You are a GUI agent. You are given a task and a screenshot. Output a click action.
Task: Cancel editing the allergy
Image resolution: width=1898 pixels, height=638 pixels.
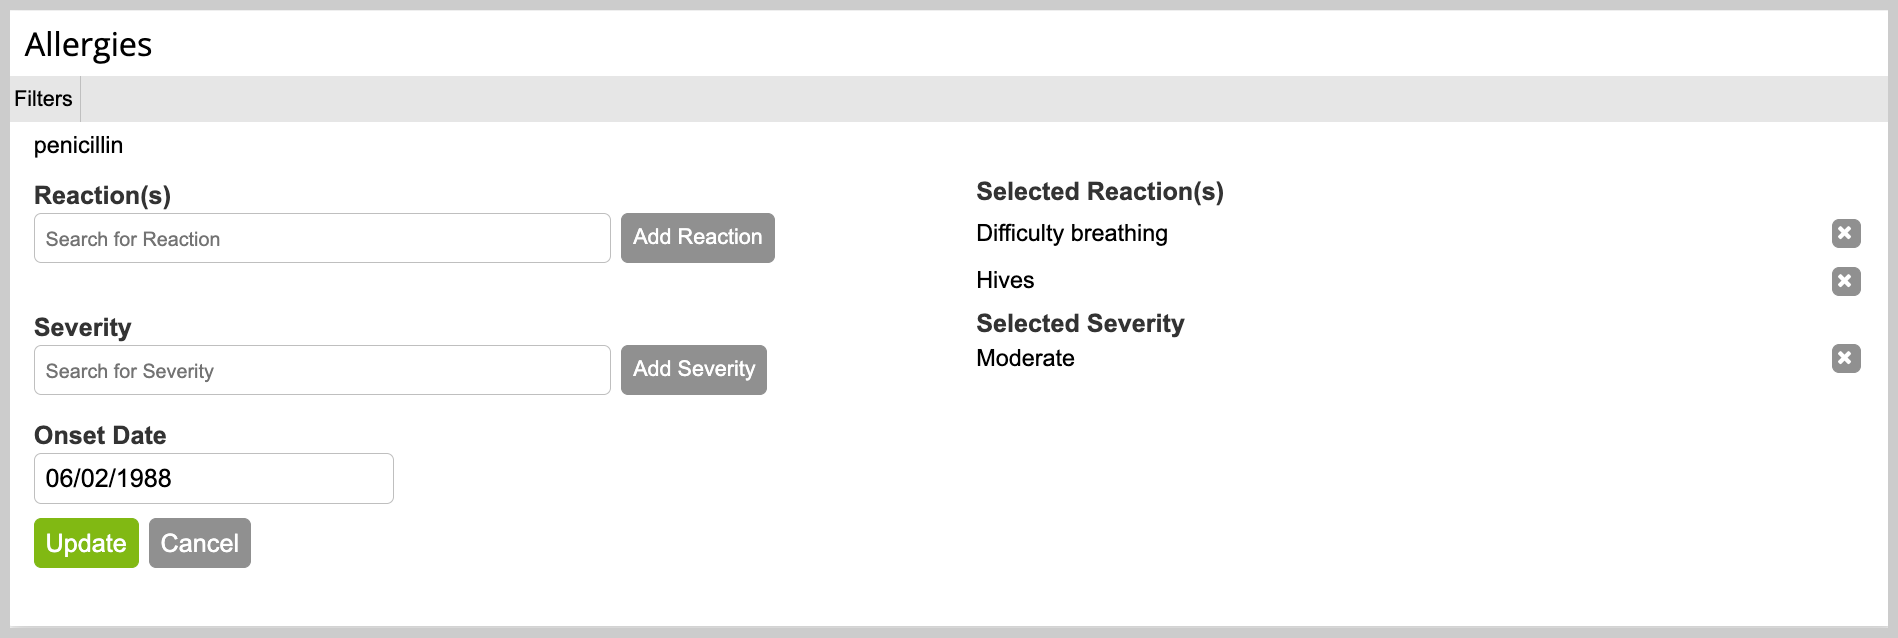coord(200,543)
